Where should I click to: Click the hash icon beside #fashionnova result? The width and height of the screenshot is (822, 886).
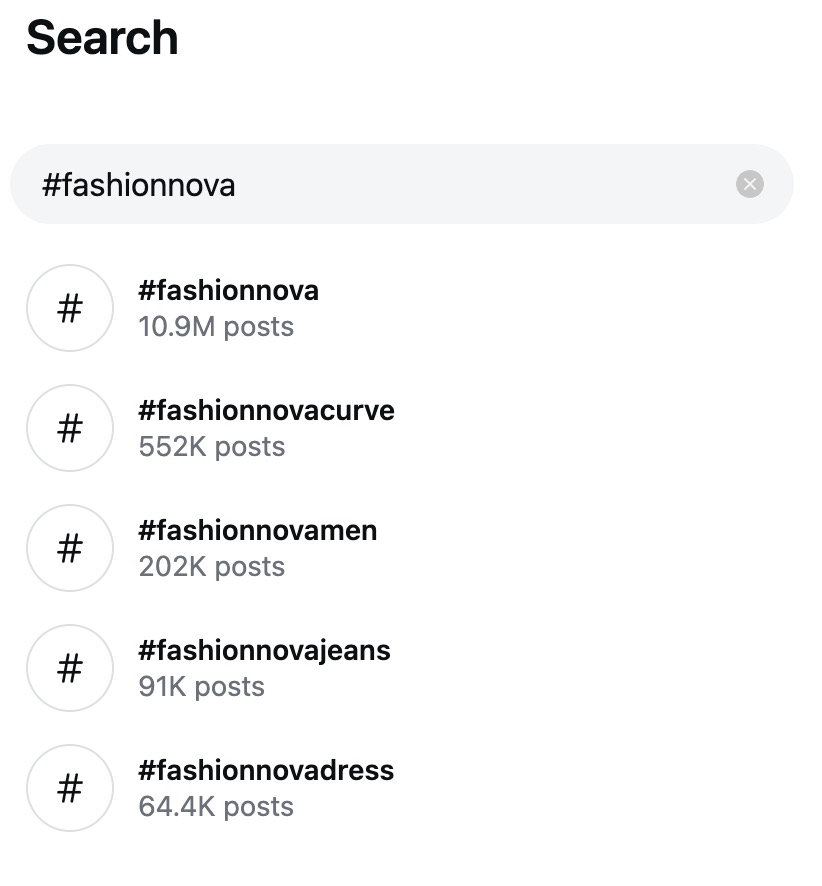tap(70, 308)
